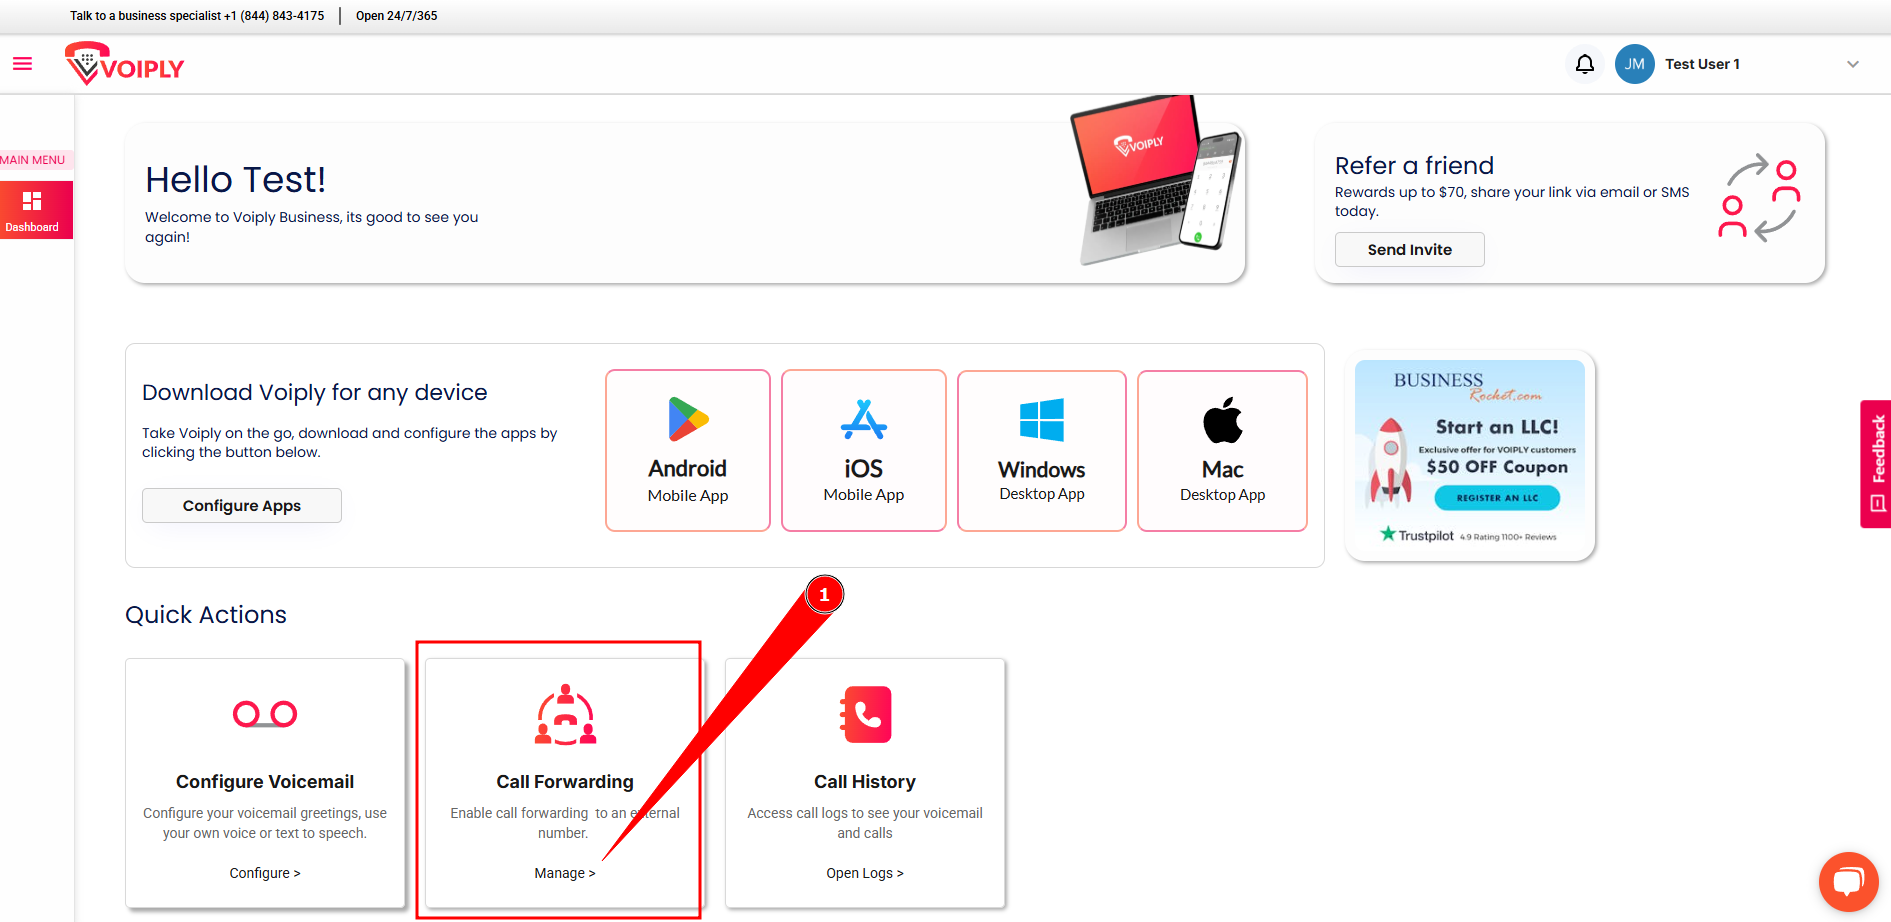The image size is (1891, 922).
Task: Click the Configure Voicemail icon
Action: click(265, 714)
